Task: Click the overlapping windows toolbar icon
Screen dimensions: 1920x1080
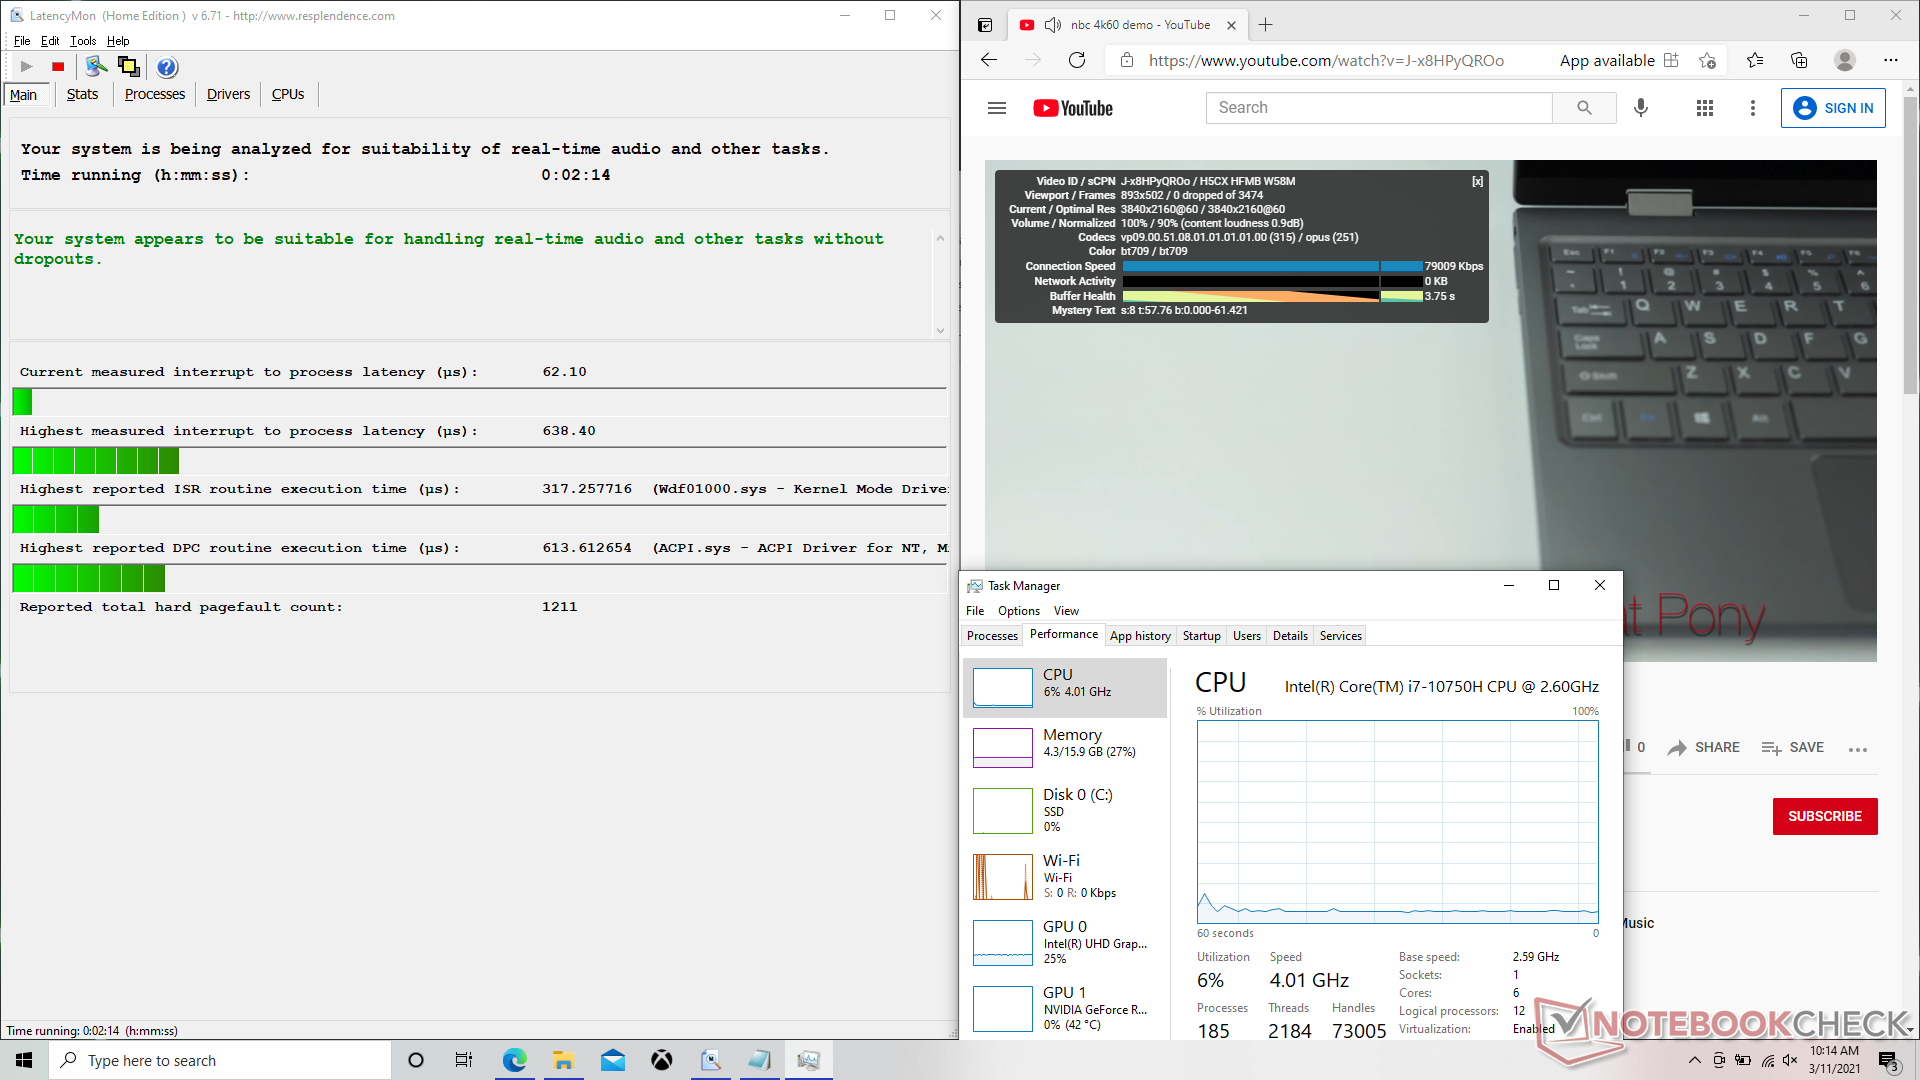Action: [129, 67]
